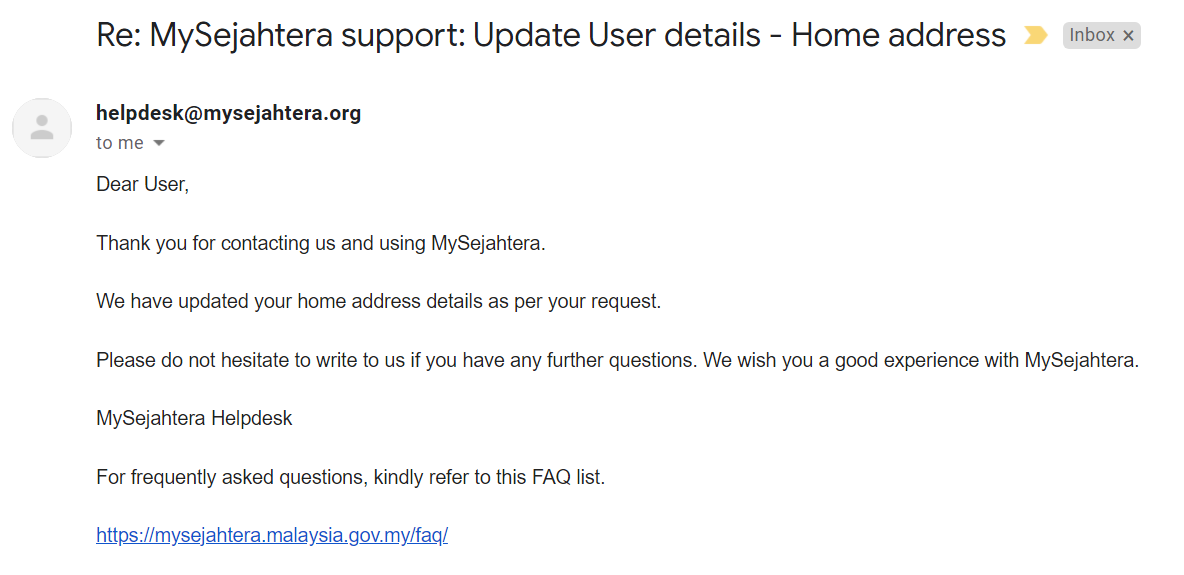Remove the Inbox label using its x

(x=1128, y=36)
